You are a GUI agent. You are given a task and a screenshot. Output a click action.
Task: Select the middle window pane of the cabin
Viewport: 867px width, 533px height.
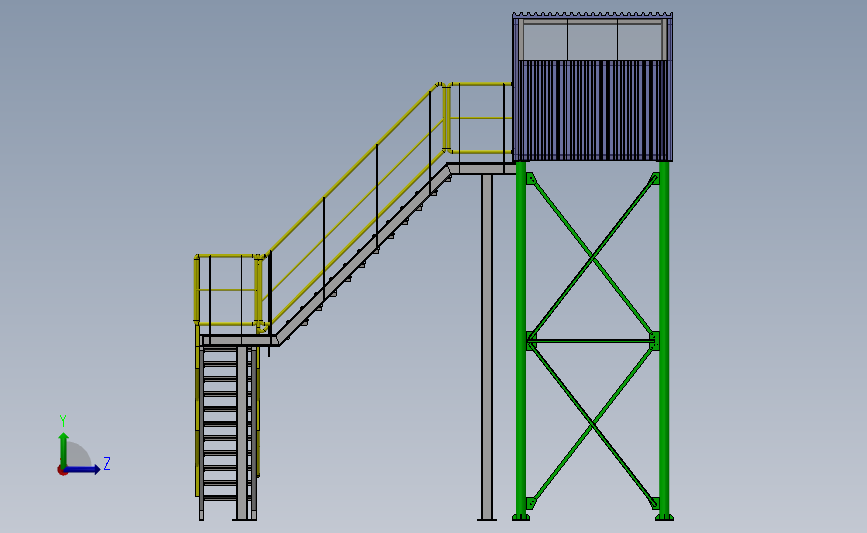[592, 40]
